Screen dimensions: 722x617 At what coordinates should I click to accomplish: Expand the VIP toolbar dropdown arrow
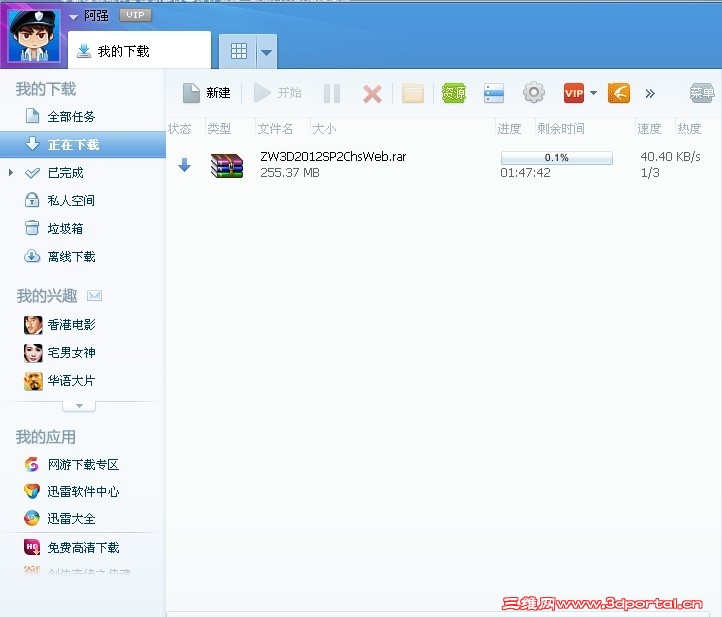click(x=594, y=93)
